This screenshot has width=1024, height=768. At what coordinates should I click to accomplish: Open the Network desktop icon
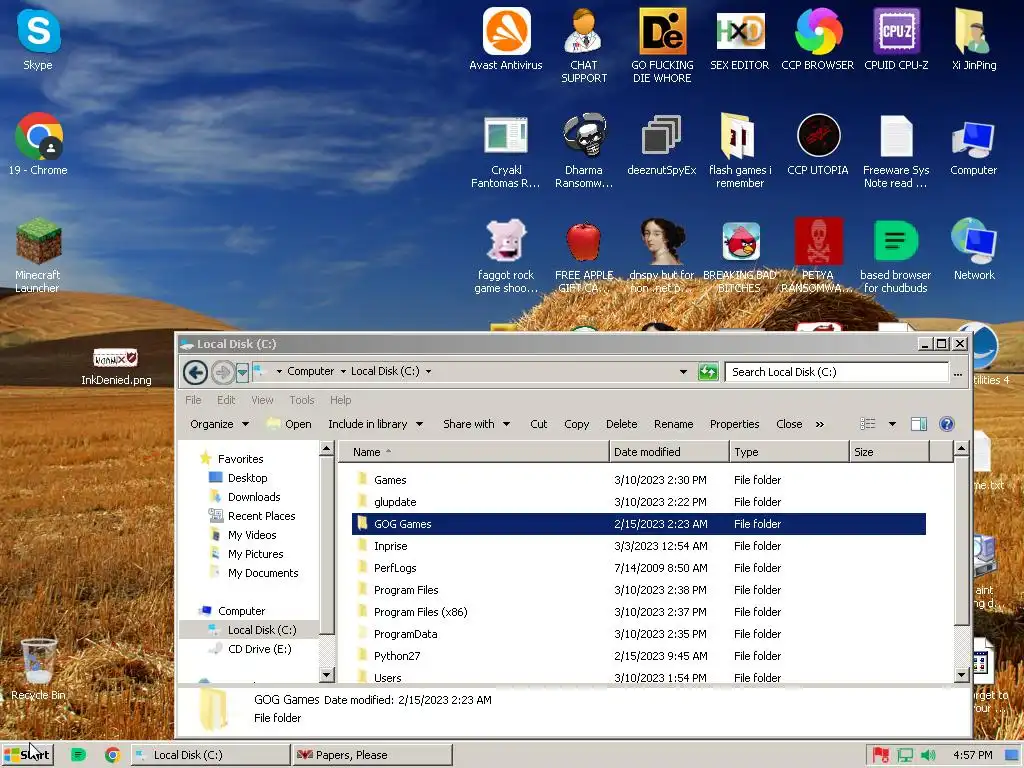click(974, 249)
